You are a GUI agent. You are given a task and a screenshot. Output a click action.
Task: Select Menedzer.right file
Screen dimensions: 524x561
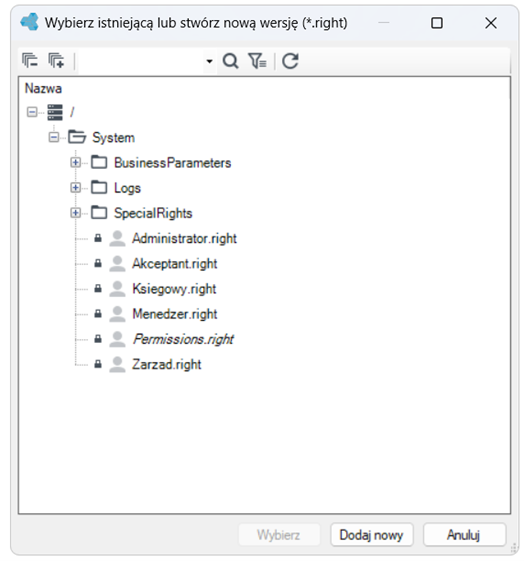click(x=175, y=314)
